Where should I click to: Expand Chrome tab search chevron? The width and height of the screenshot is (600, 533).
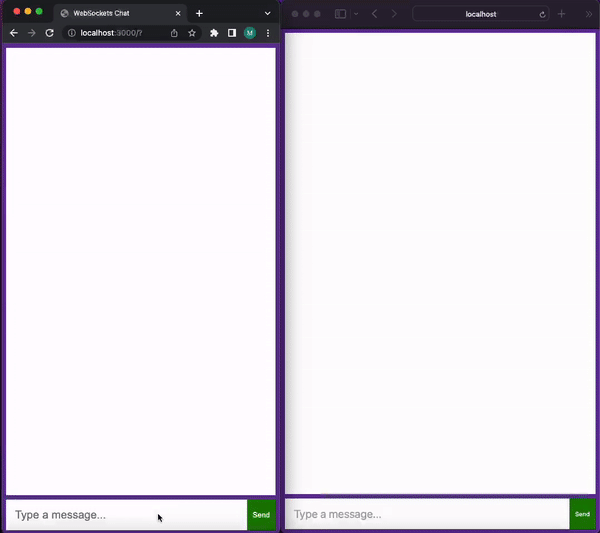point(267,13)
